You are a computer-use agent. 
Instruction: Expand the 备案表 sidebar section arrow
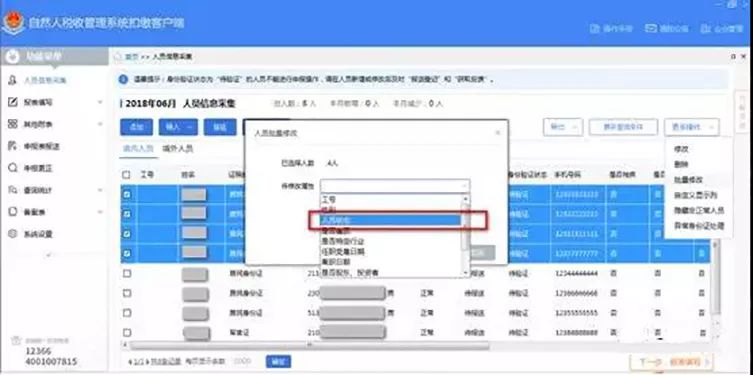pos(100,212)
